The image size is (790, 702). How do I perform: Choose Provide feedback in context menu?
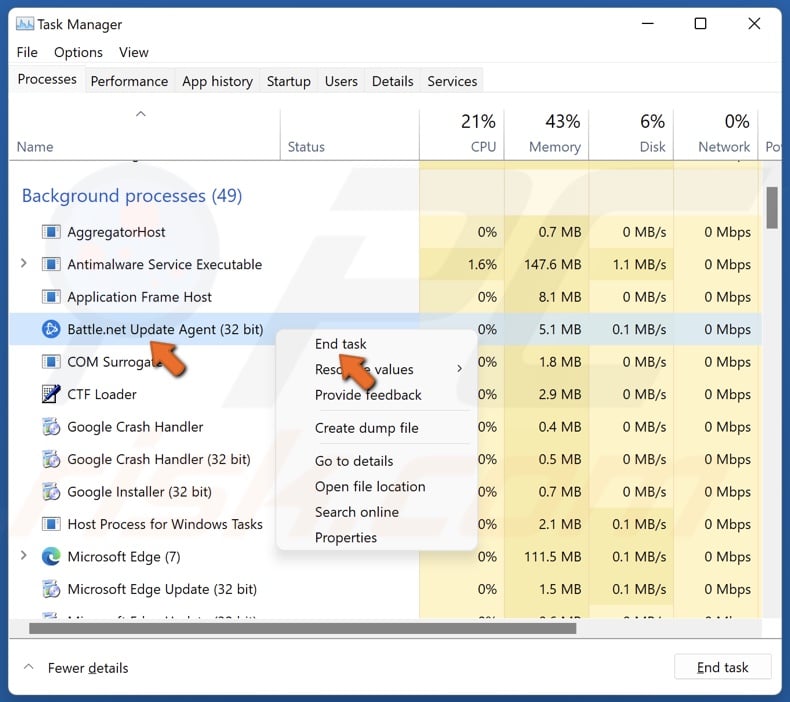[368, 395]
